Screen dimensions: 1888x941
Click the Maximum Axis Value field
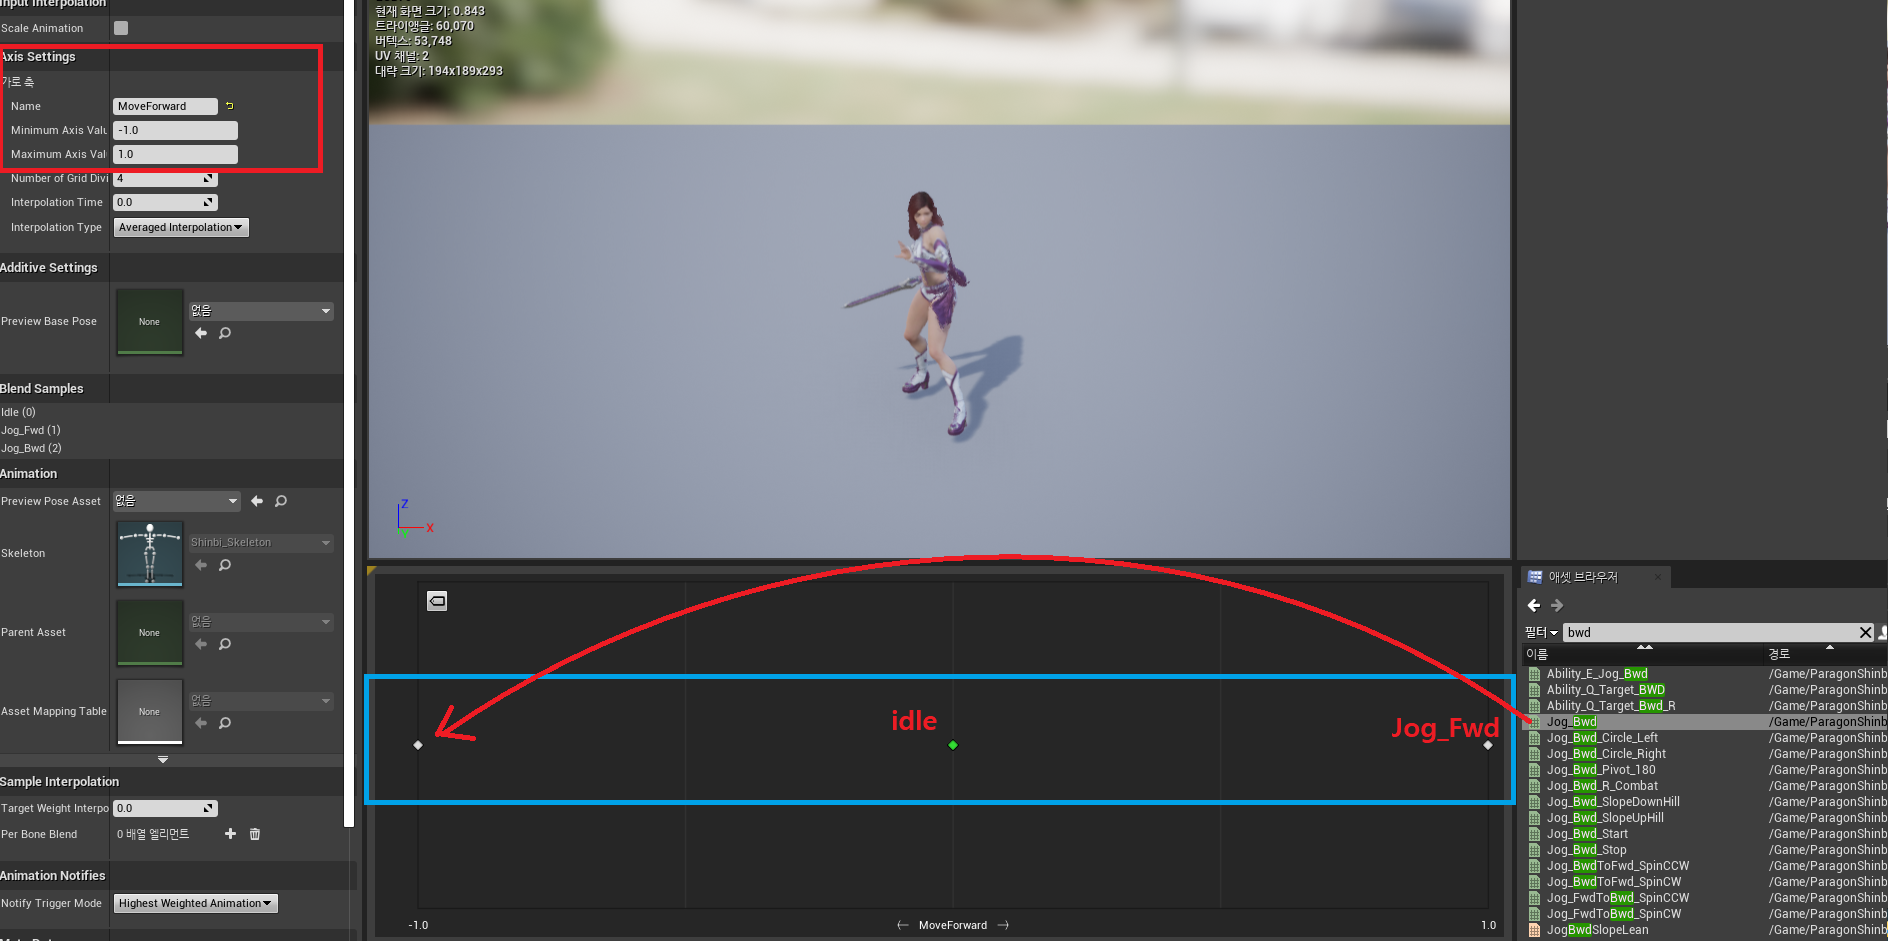pyautogui.click(x=175, y=154)
